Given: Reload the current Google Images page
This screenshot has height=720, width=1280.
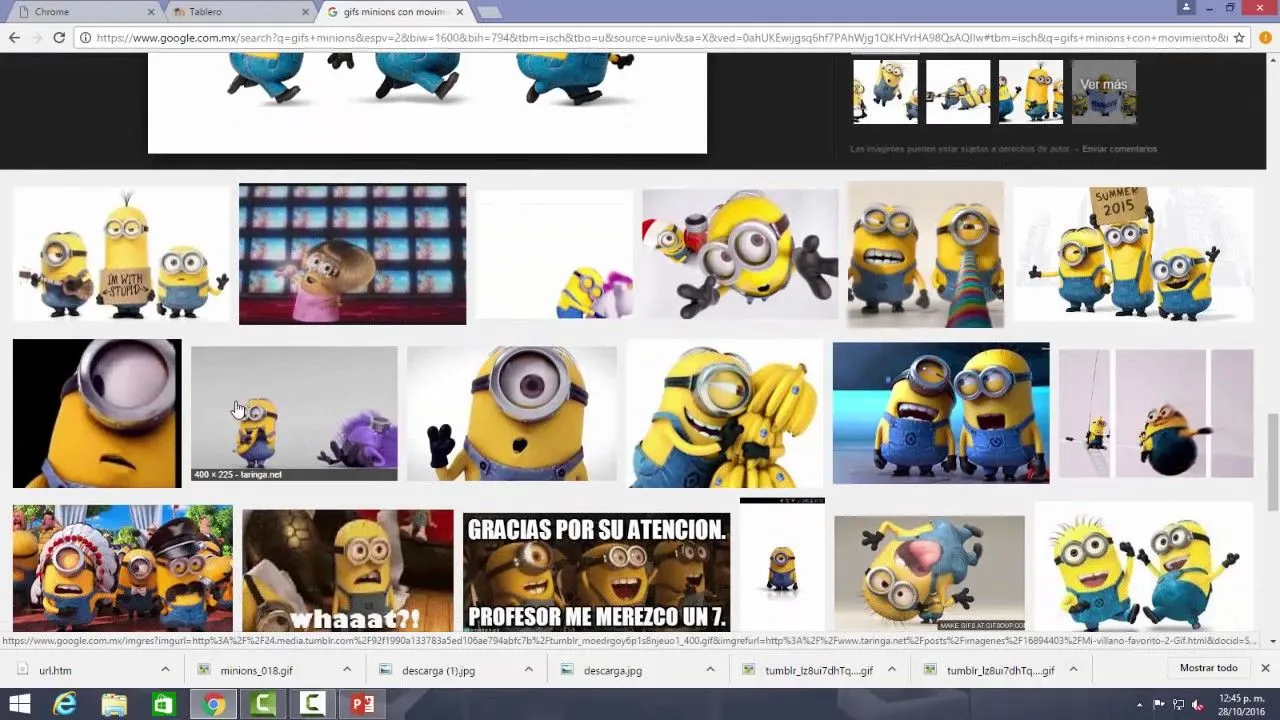Looking at the screenshot, I should [x=59, y=38].
